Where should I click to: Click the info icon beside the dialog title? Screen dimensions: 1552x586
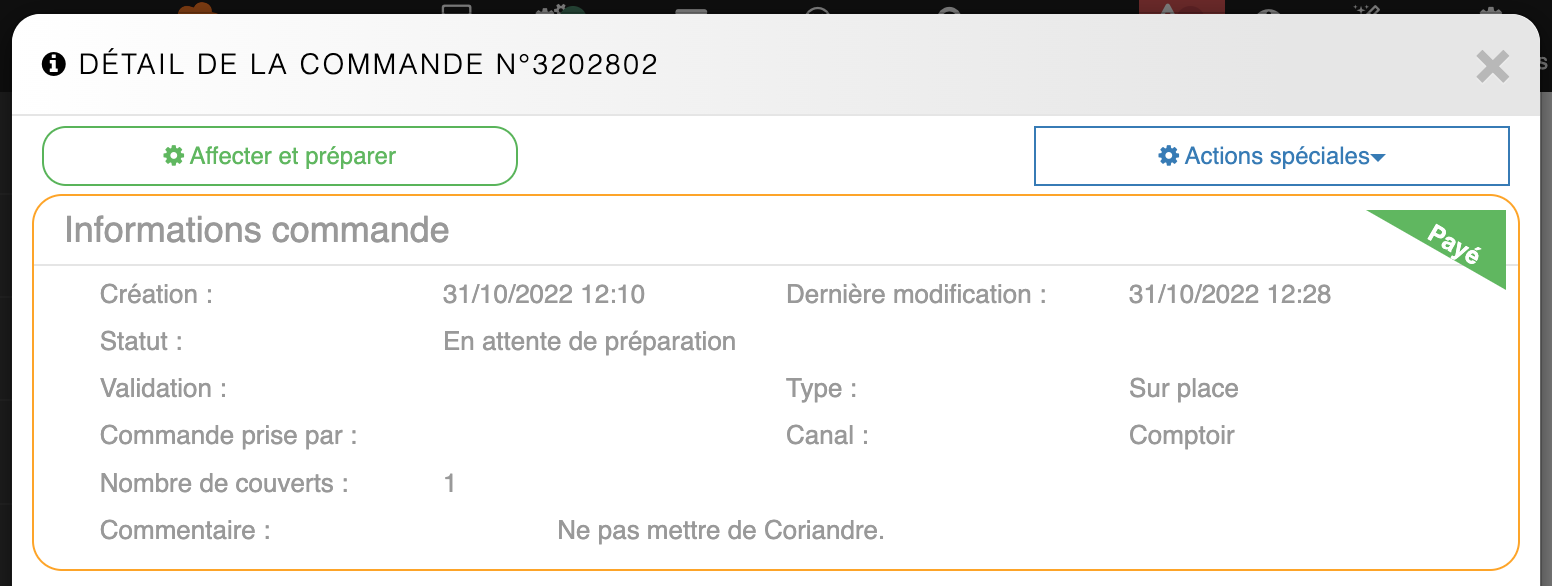pos(53,65)
